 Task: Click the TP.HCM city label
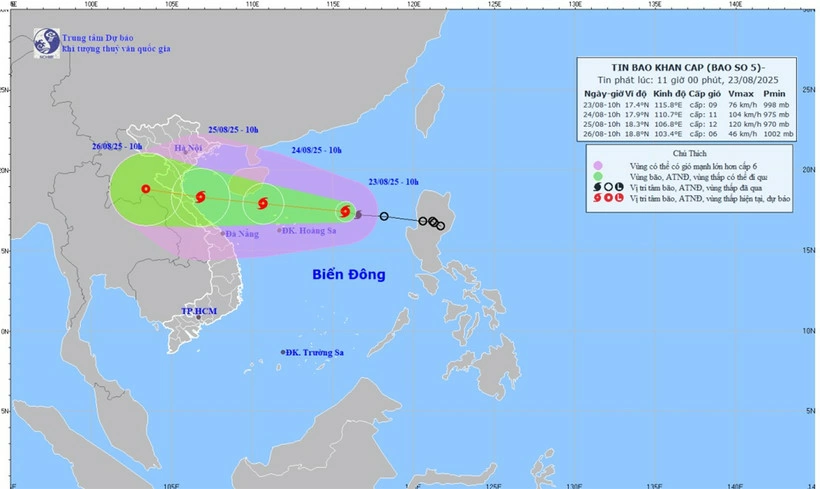point(200,311)
